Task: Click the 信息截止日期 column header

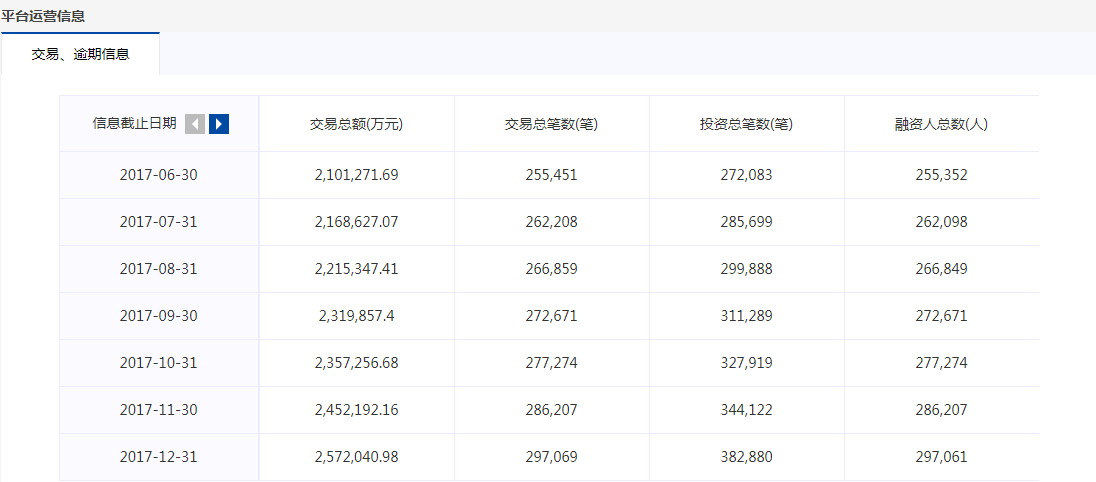Action: click(x=134, y=124)
